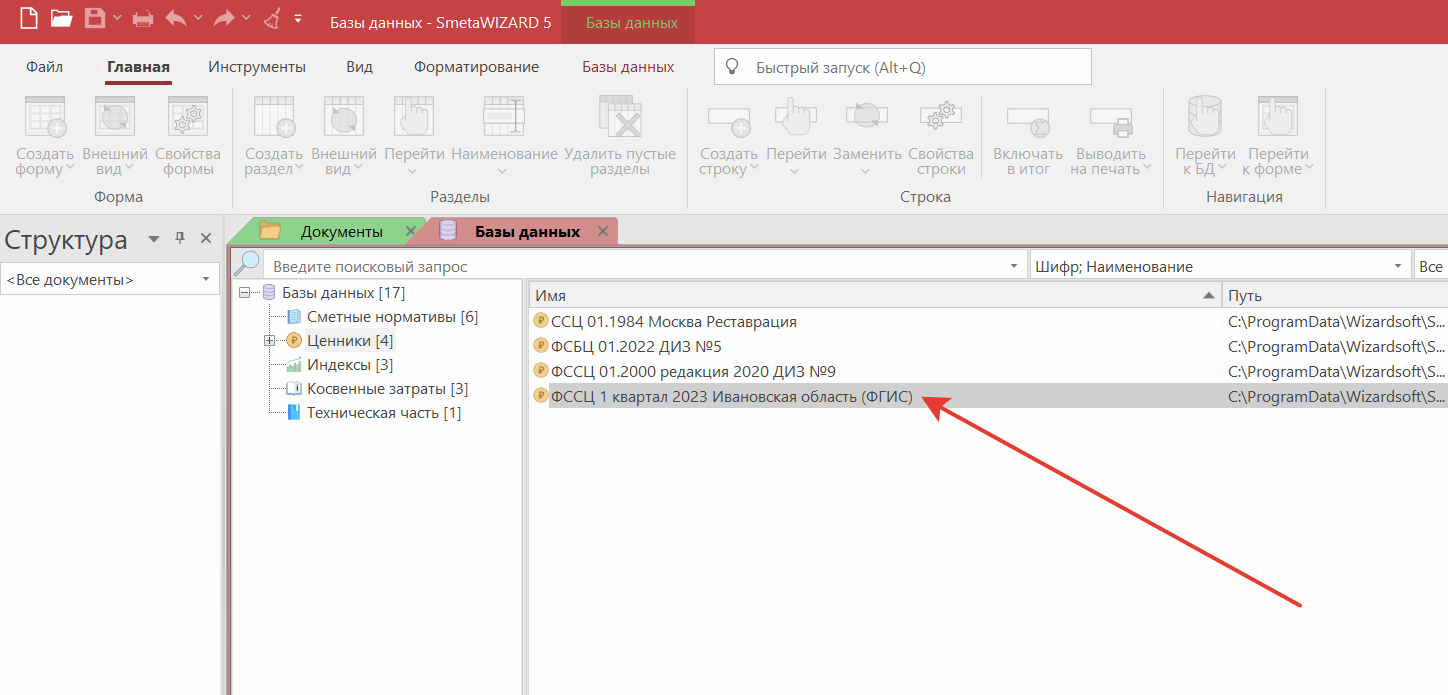Collapse the Базы данных [17] tree node
The height and width of the screenshot is (695, 1448).
(245, 293)
